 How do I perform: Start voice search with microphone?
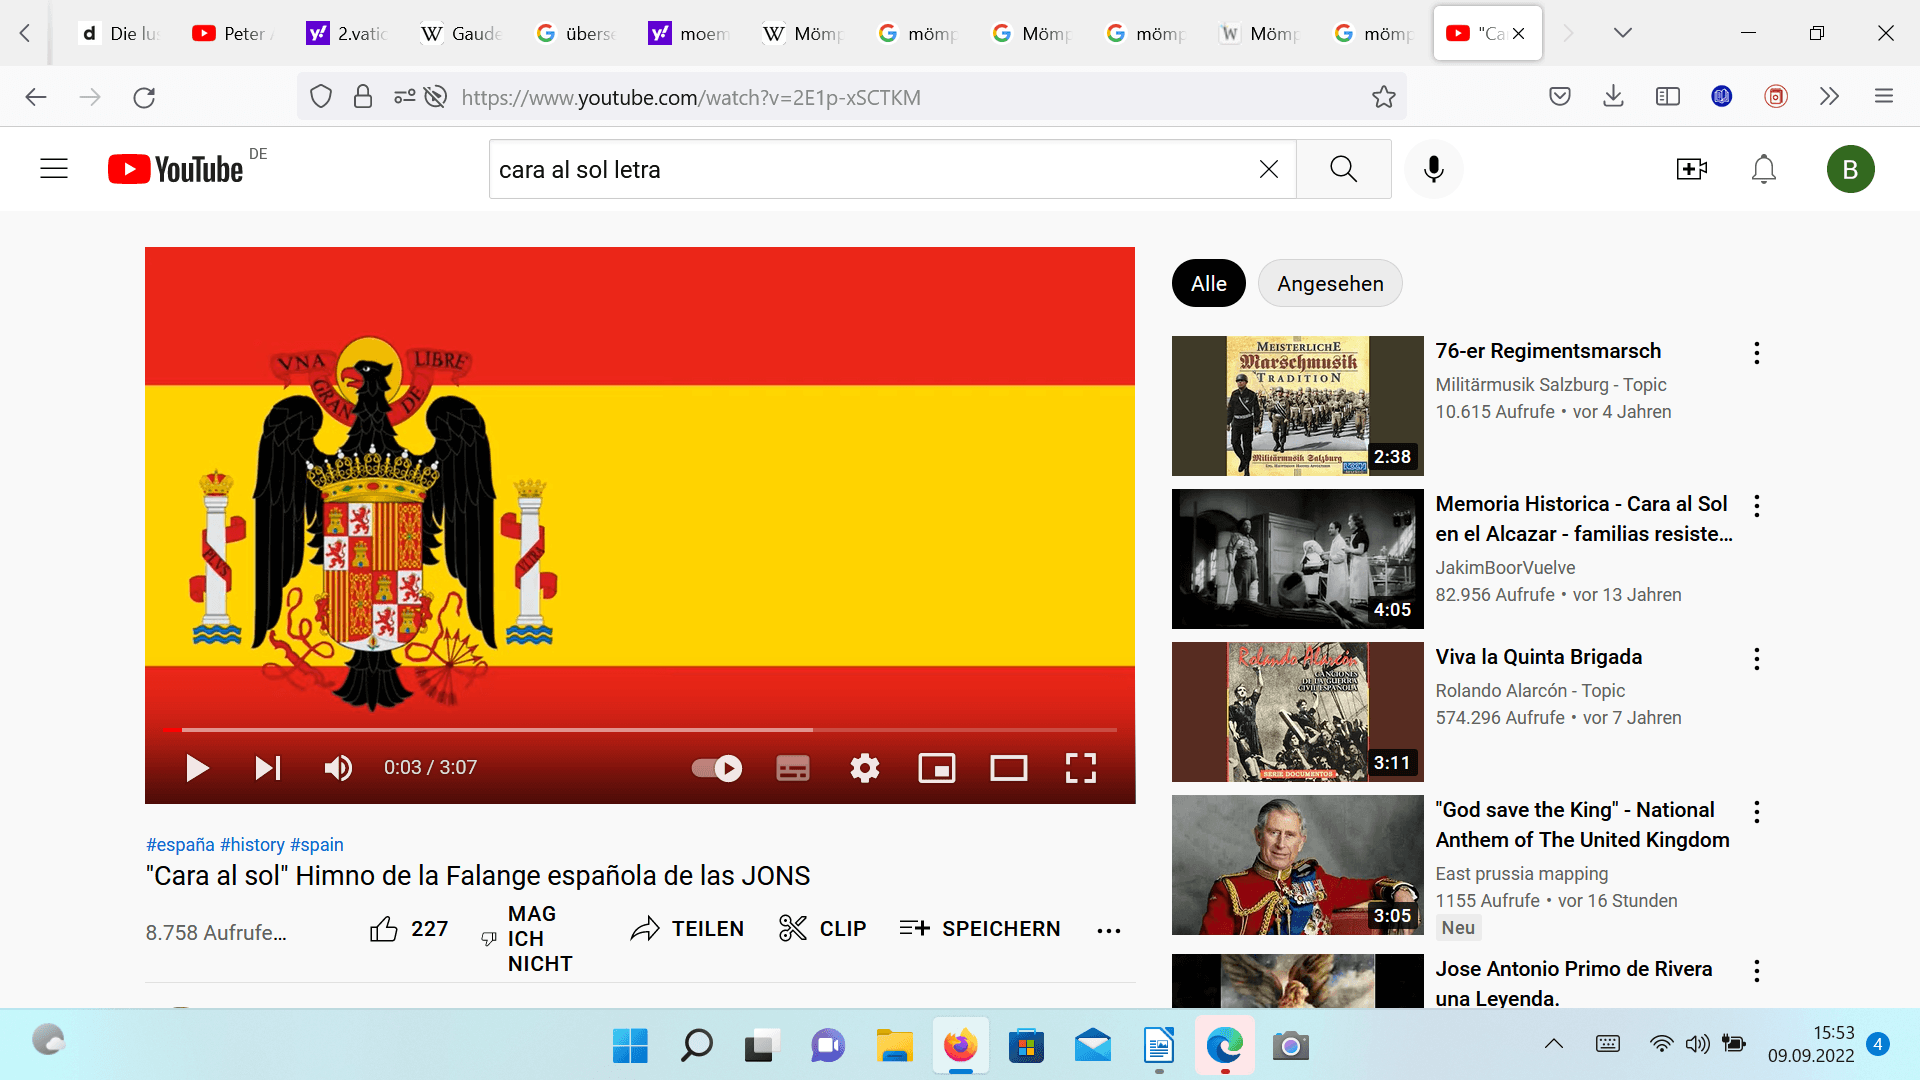(1434, 169)
